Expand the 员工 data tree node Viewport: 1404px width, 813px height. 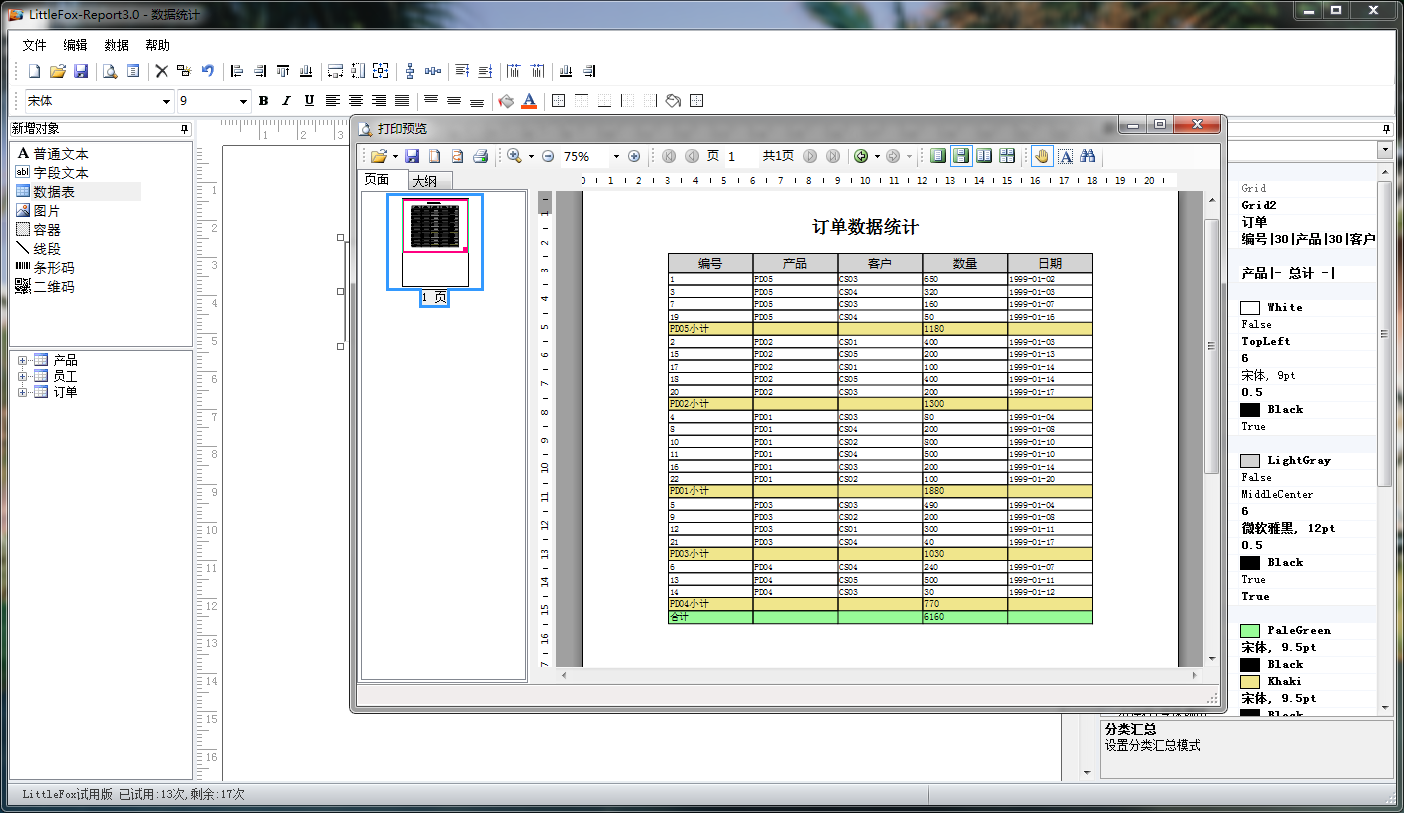(x=22, y=376)
